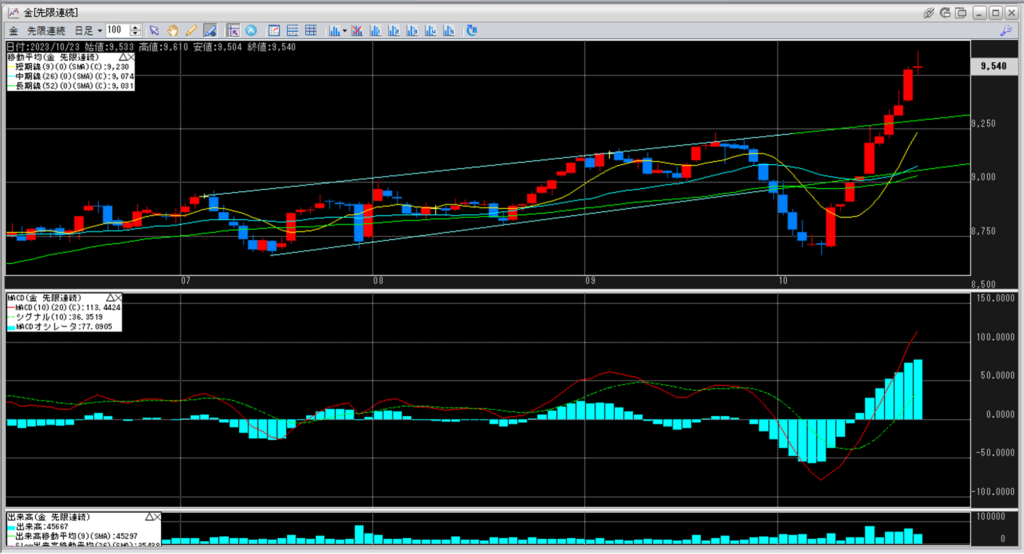
Task: Click the chain link icon in title bar
Action: (929, 11)
